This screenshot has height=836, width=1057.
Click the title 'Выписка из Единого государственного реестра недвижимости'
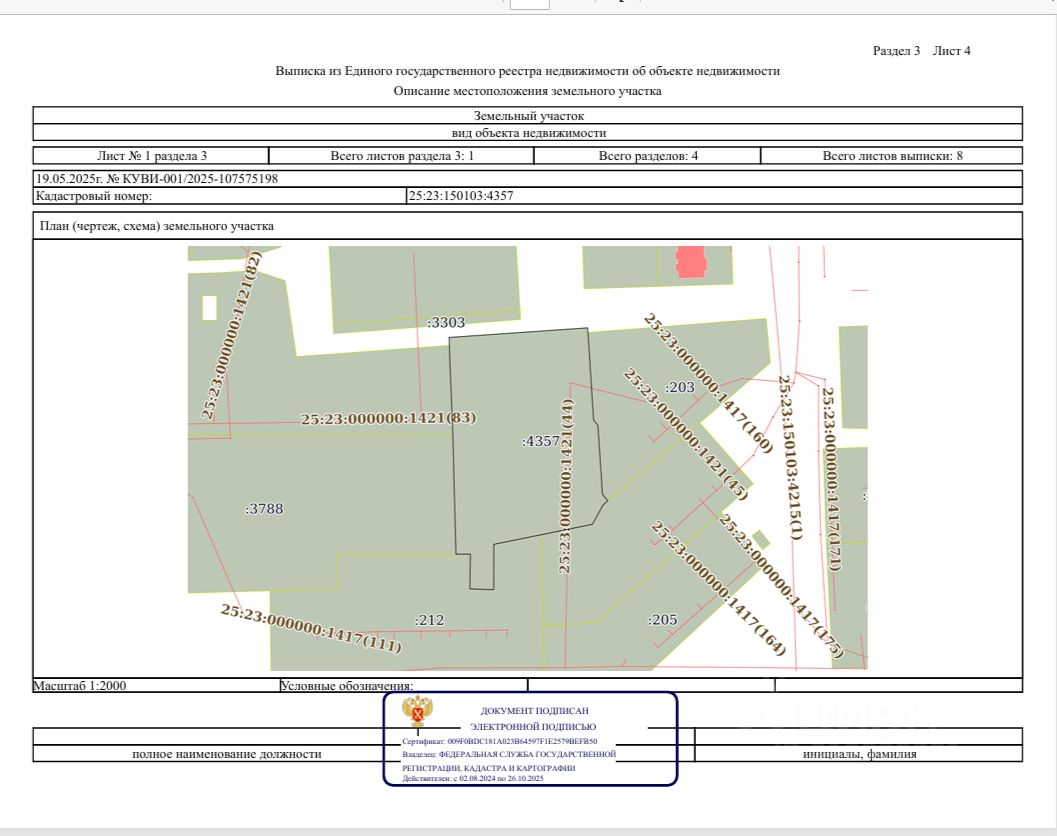[x=527, y=71]
